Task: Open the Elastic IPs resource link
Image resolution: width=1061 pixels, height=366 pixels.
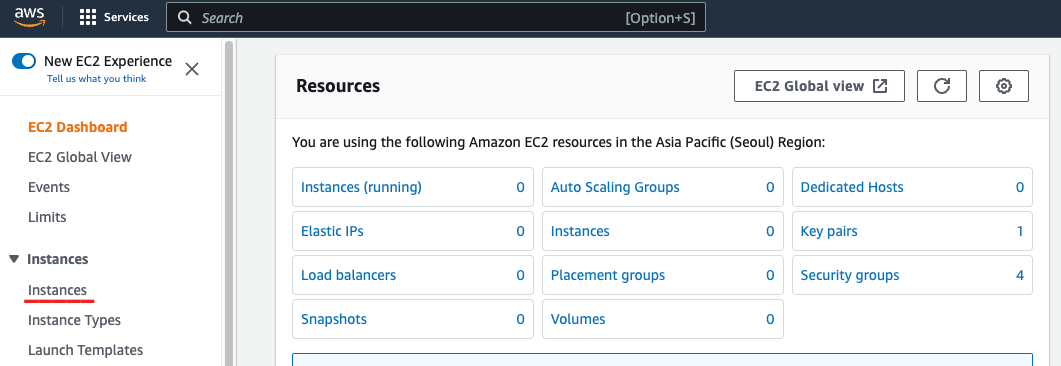Action: point(332,231)
